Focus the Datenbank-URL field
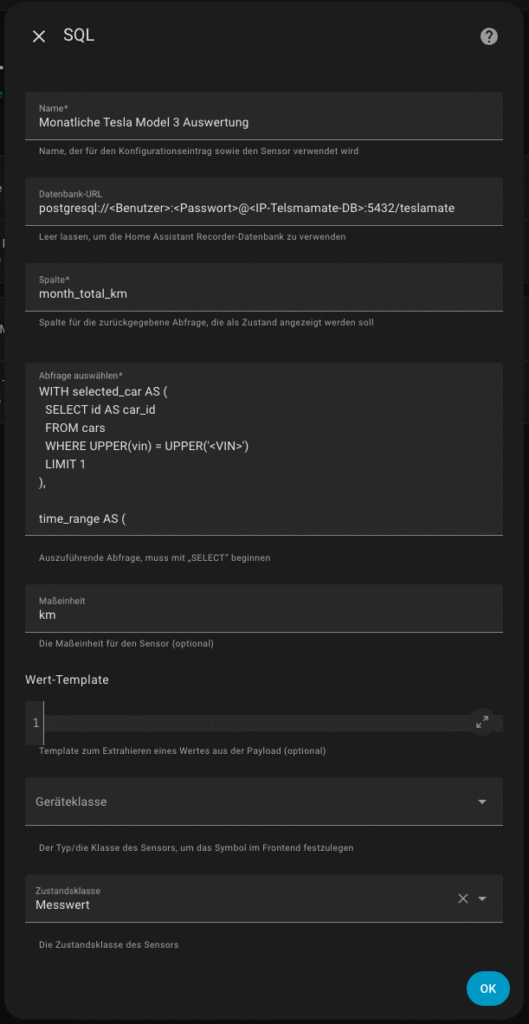The width and height of the screenshot is (529, 1024). tap(264, 201)
